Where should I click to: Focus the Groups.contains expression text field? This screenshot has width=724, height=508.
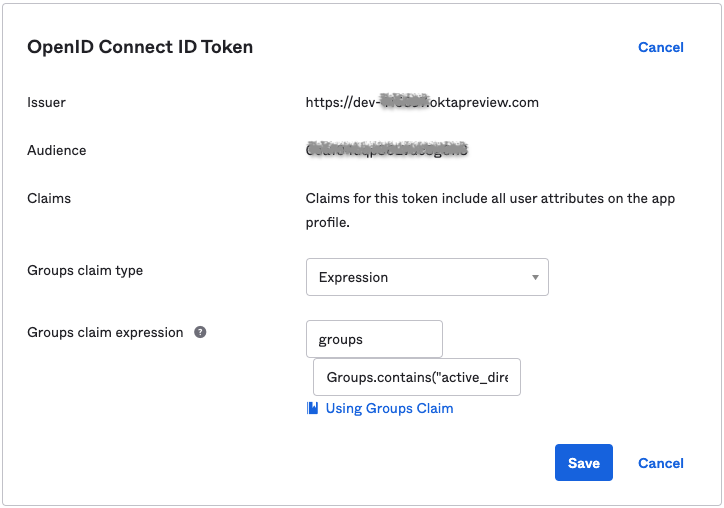(416, 377)
